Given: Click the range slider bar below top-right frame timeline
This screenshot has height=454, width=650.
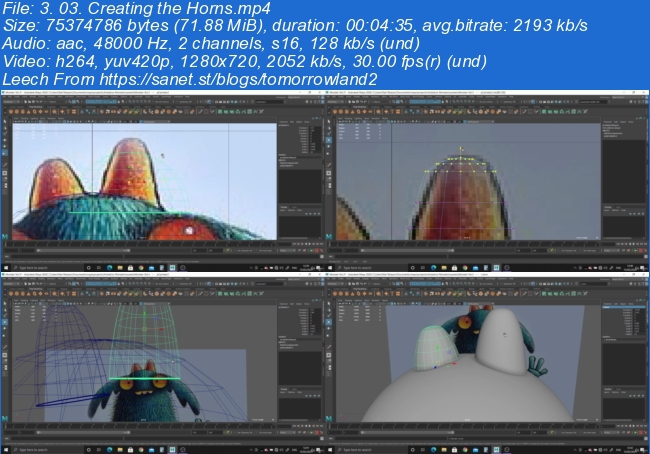Looking at the screenshot, I should click(x=407, y=250).
